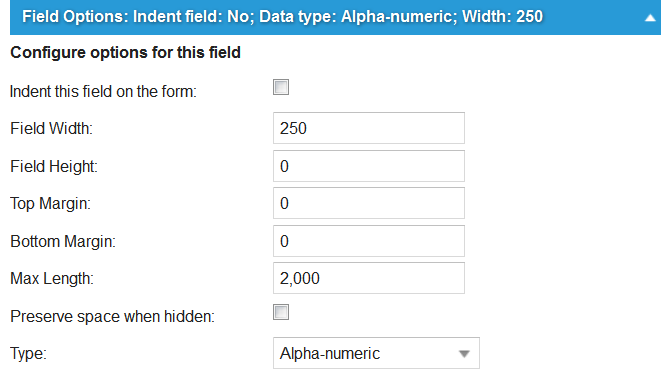
Task: Click the Field Height label
Action: tap(54, 166)
